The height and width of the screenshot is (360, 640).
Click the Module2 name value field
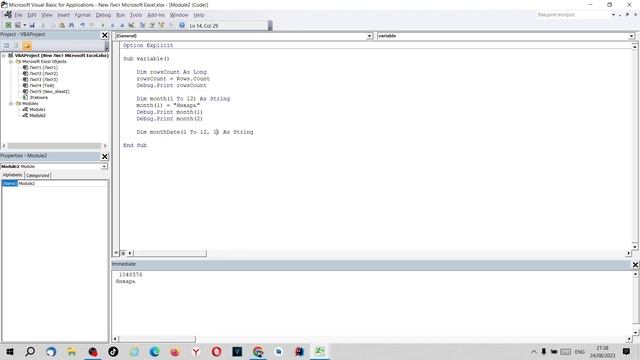coord(62,183)
